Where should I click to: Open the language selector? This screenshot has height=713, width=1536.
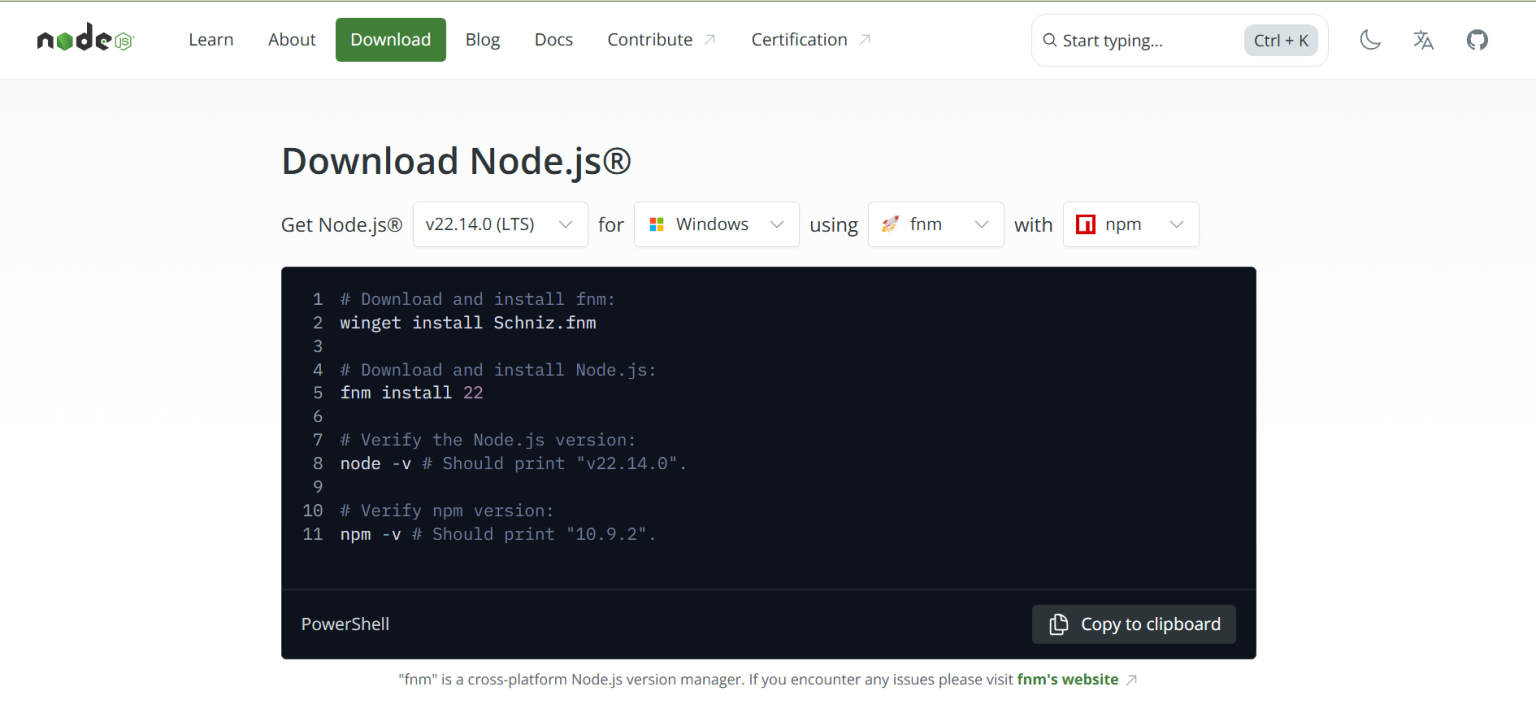tap(1423, 40)
